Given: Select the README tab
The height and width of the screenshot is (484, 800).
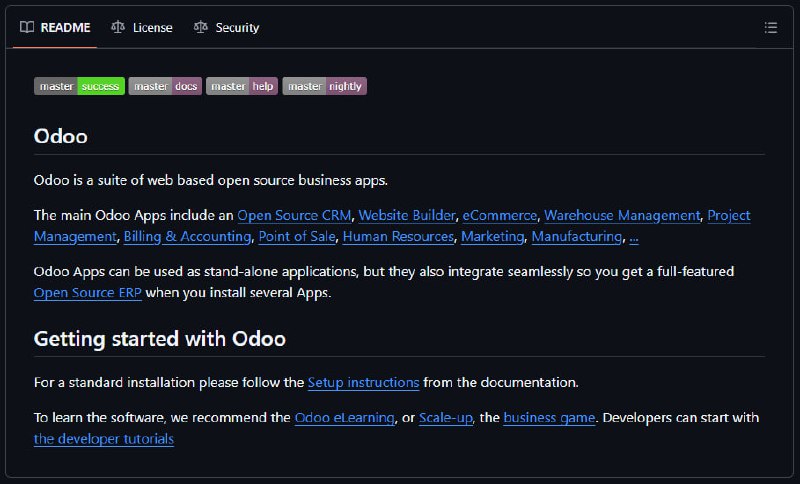Looking at the screenshot, I should tap(55, 28).
